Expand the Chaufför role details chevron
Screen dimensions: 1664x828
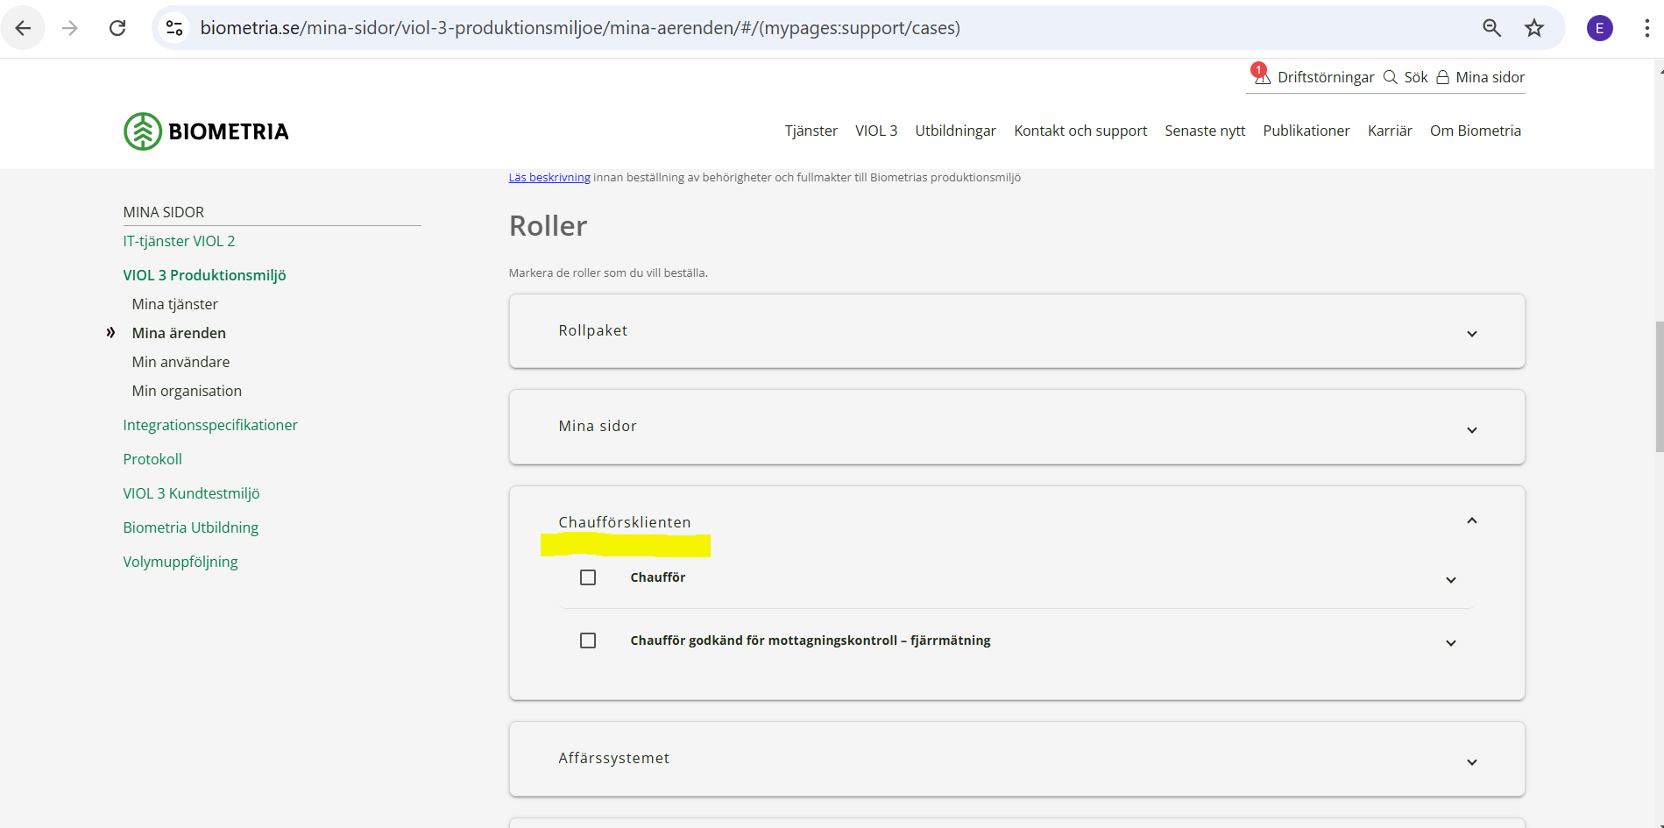[1451, 580]
